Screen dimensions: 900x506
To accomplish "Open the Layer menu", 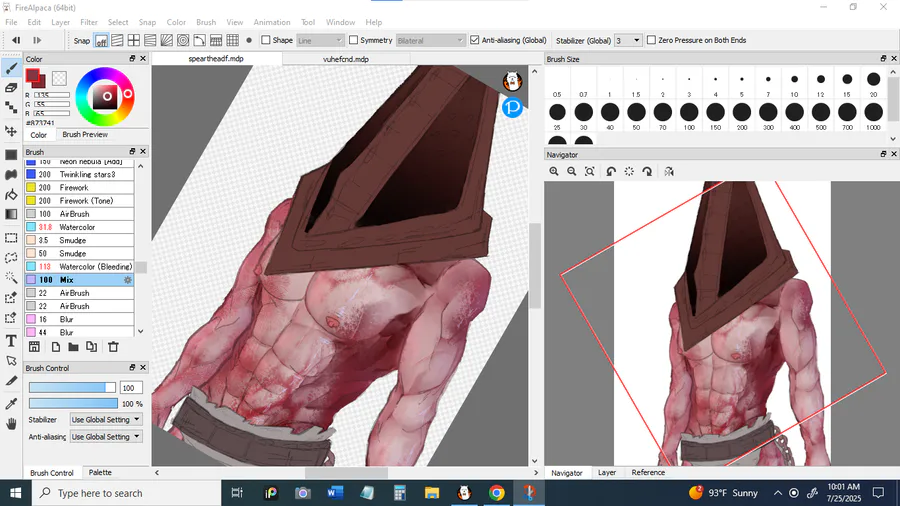I will [x=60, y=22].
